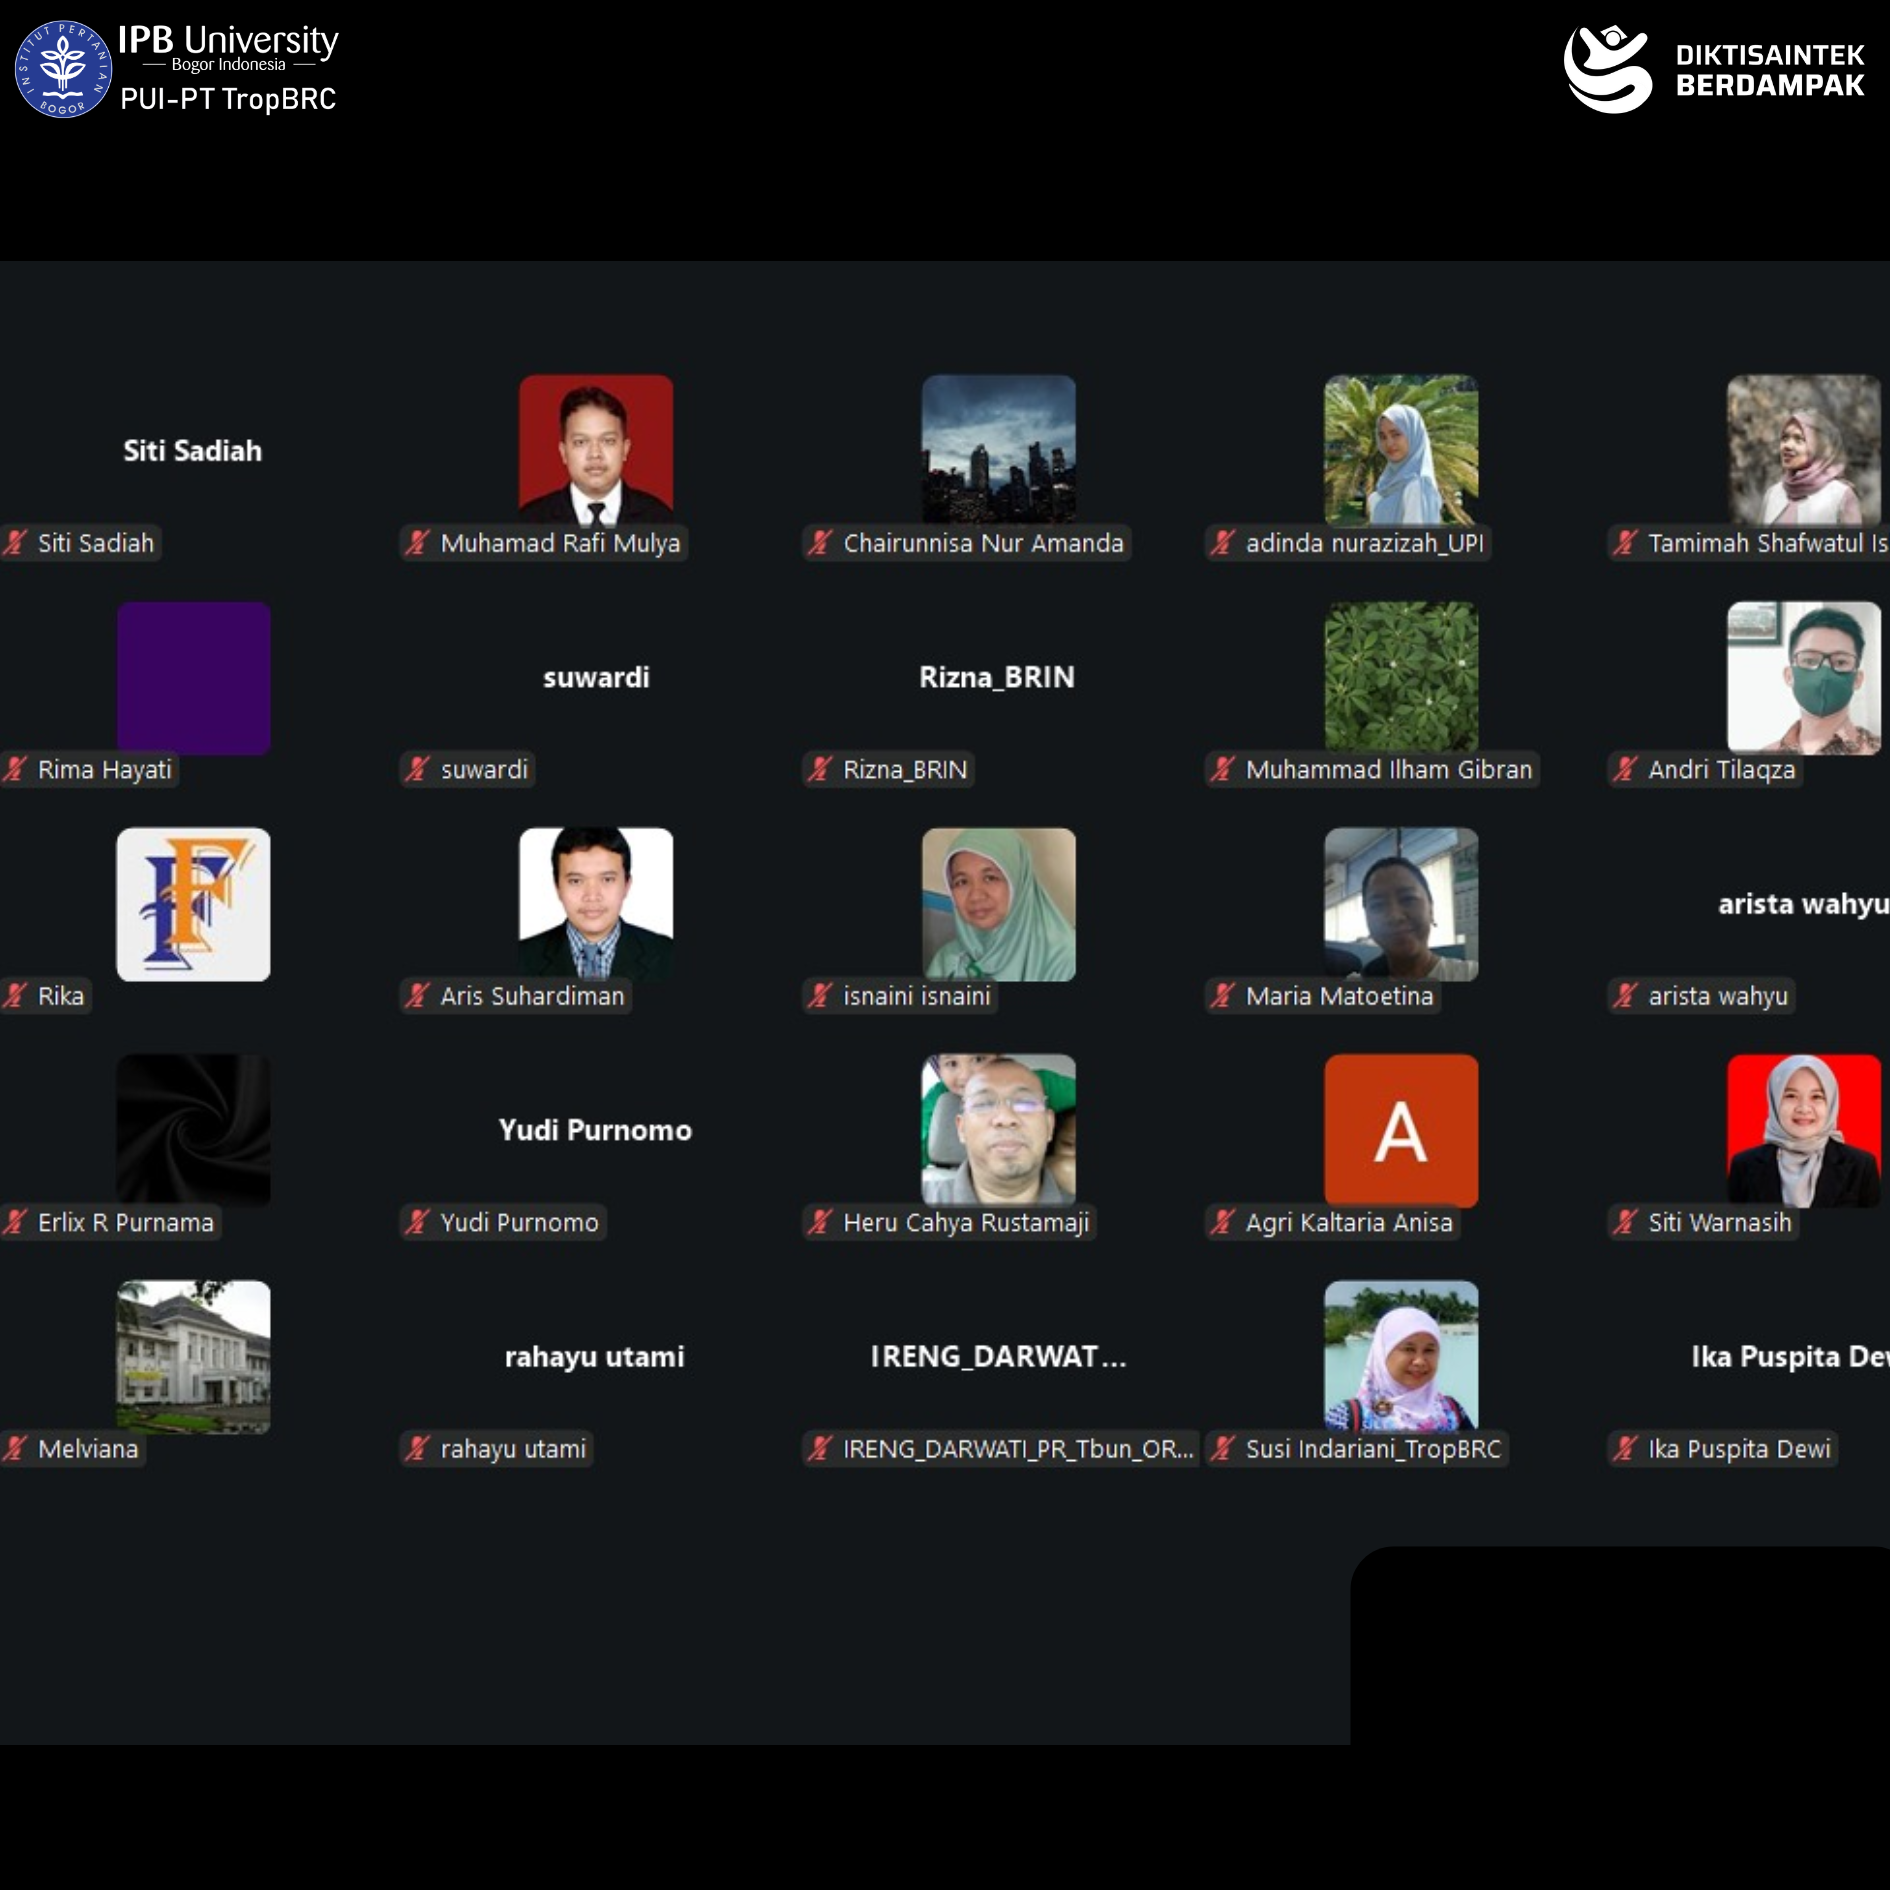Click muted mic icon beside Susi Indariani_TropBRC
Screen dimensions: 1890x1890
[1222, 1448]
